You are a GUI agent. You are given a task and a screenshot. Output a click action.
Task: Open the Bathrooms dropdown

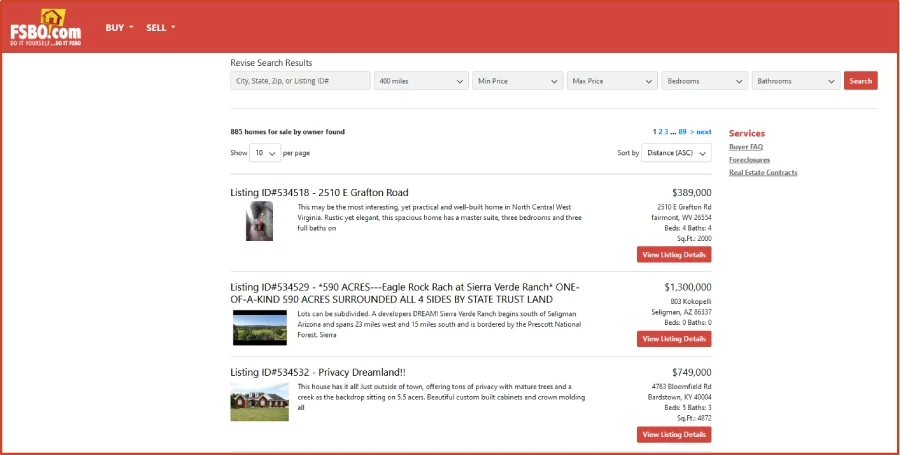pos(796,81)
